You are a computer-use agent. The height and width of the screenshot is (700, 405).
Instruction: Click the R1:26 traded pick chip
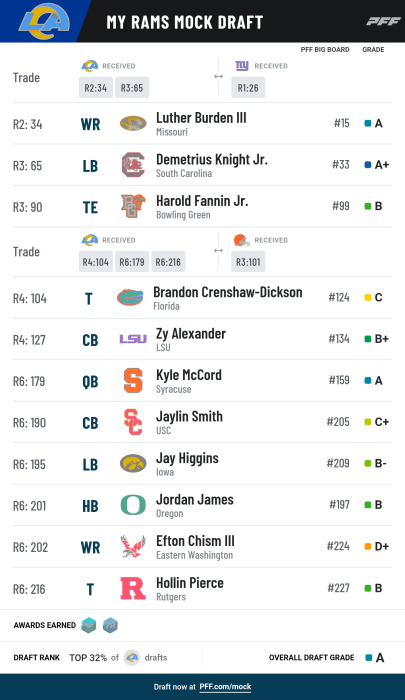[248, 88]
